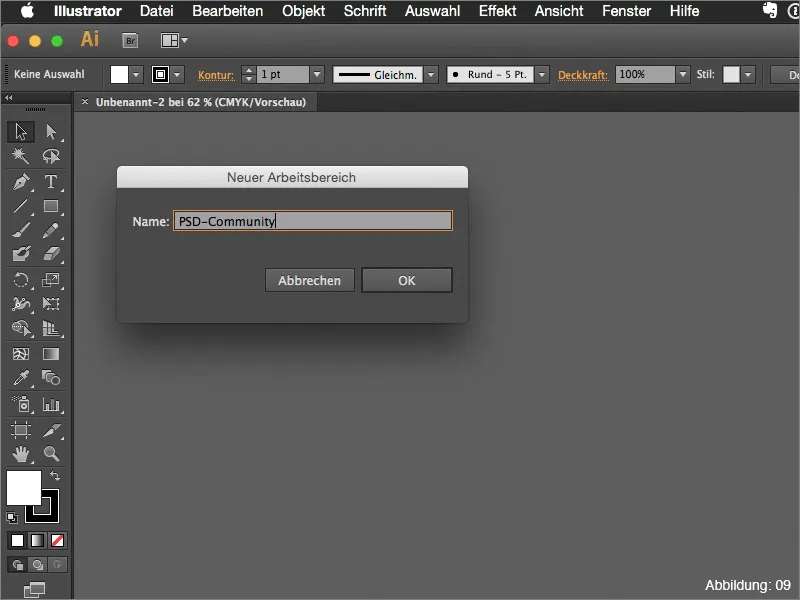Collapse the tools panel with double arrows
800x600 pixels.
point(9,97)
